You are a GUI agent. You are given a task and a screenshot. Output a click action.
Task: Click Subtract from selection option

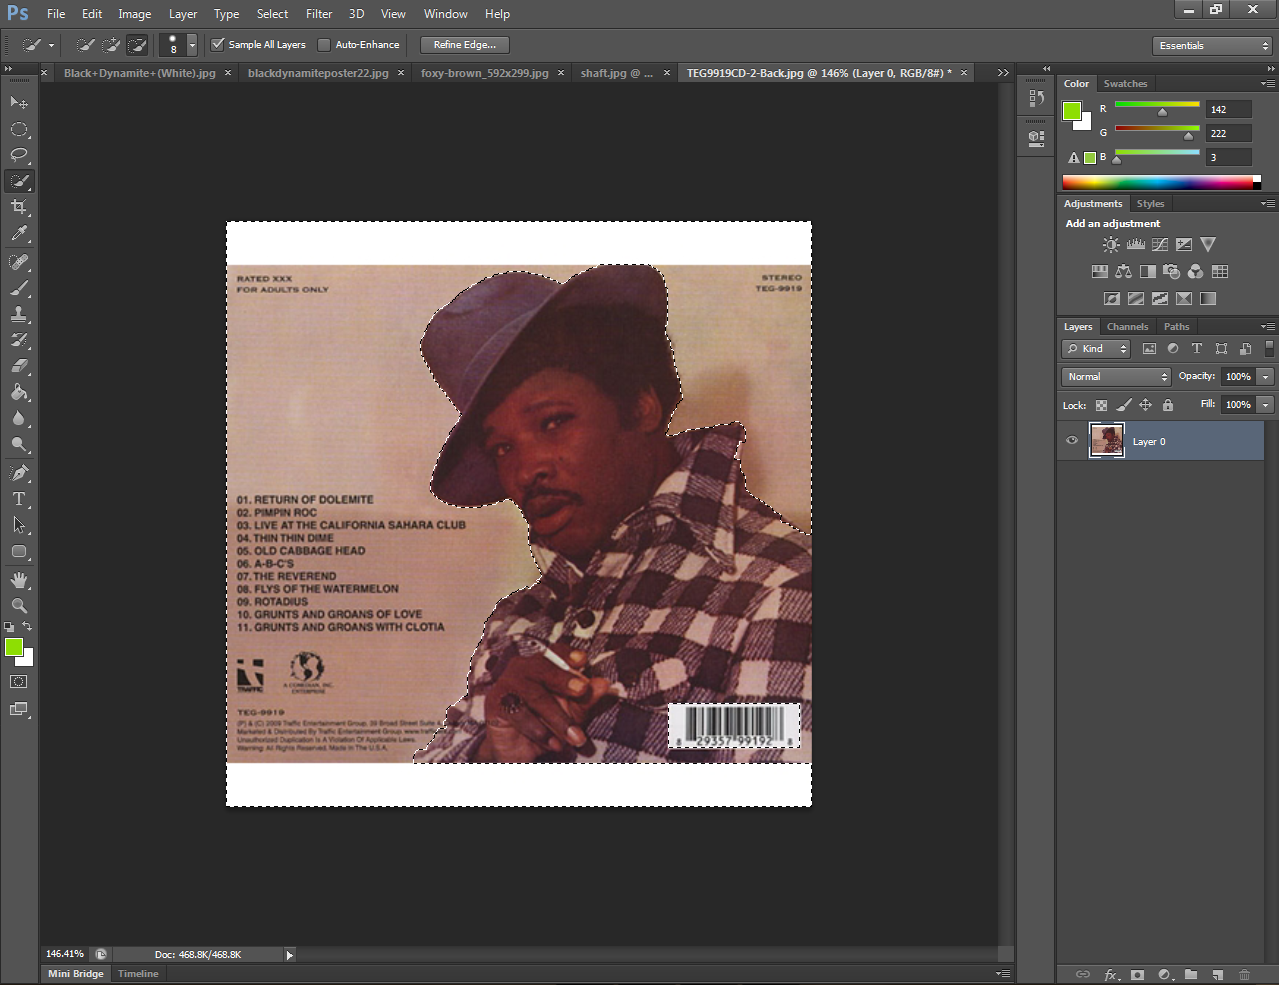tap(138, 45)
